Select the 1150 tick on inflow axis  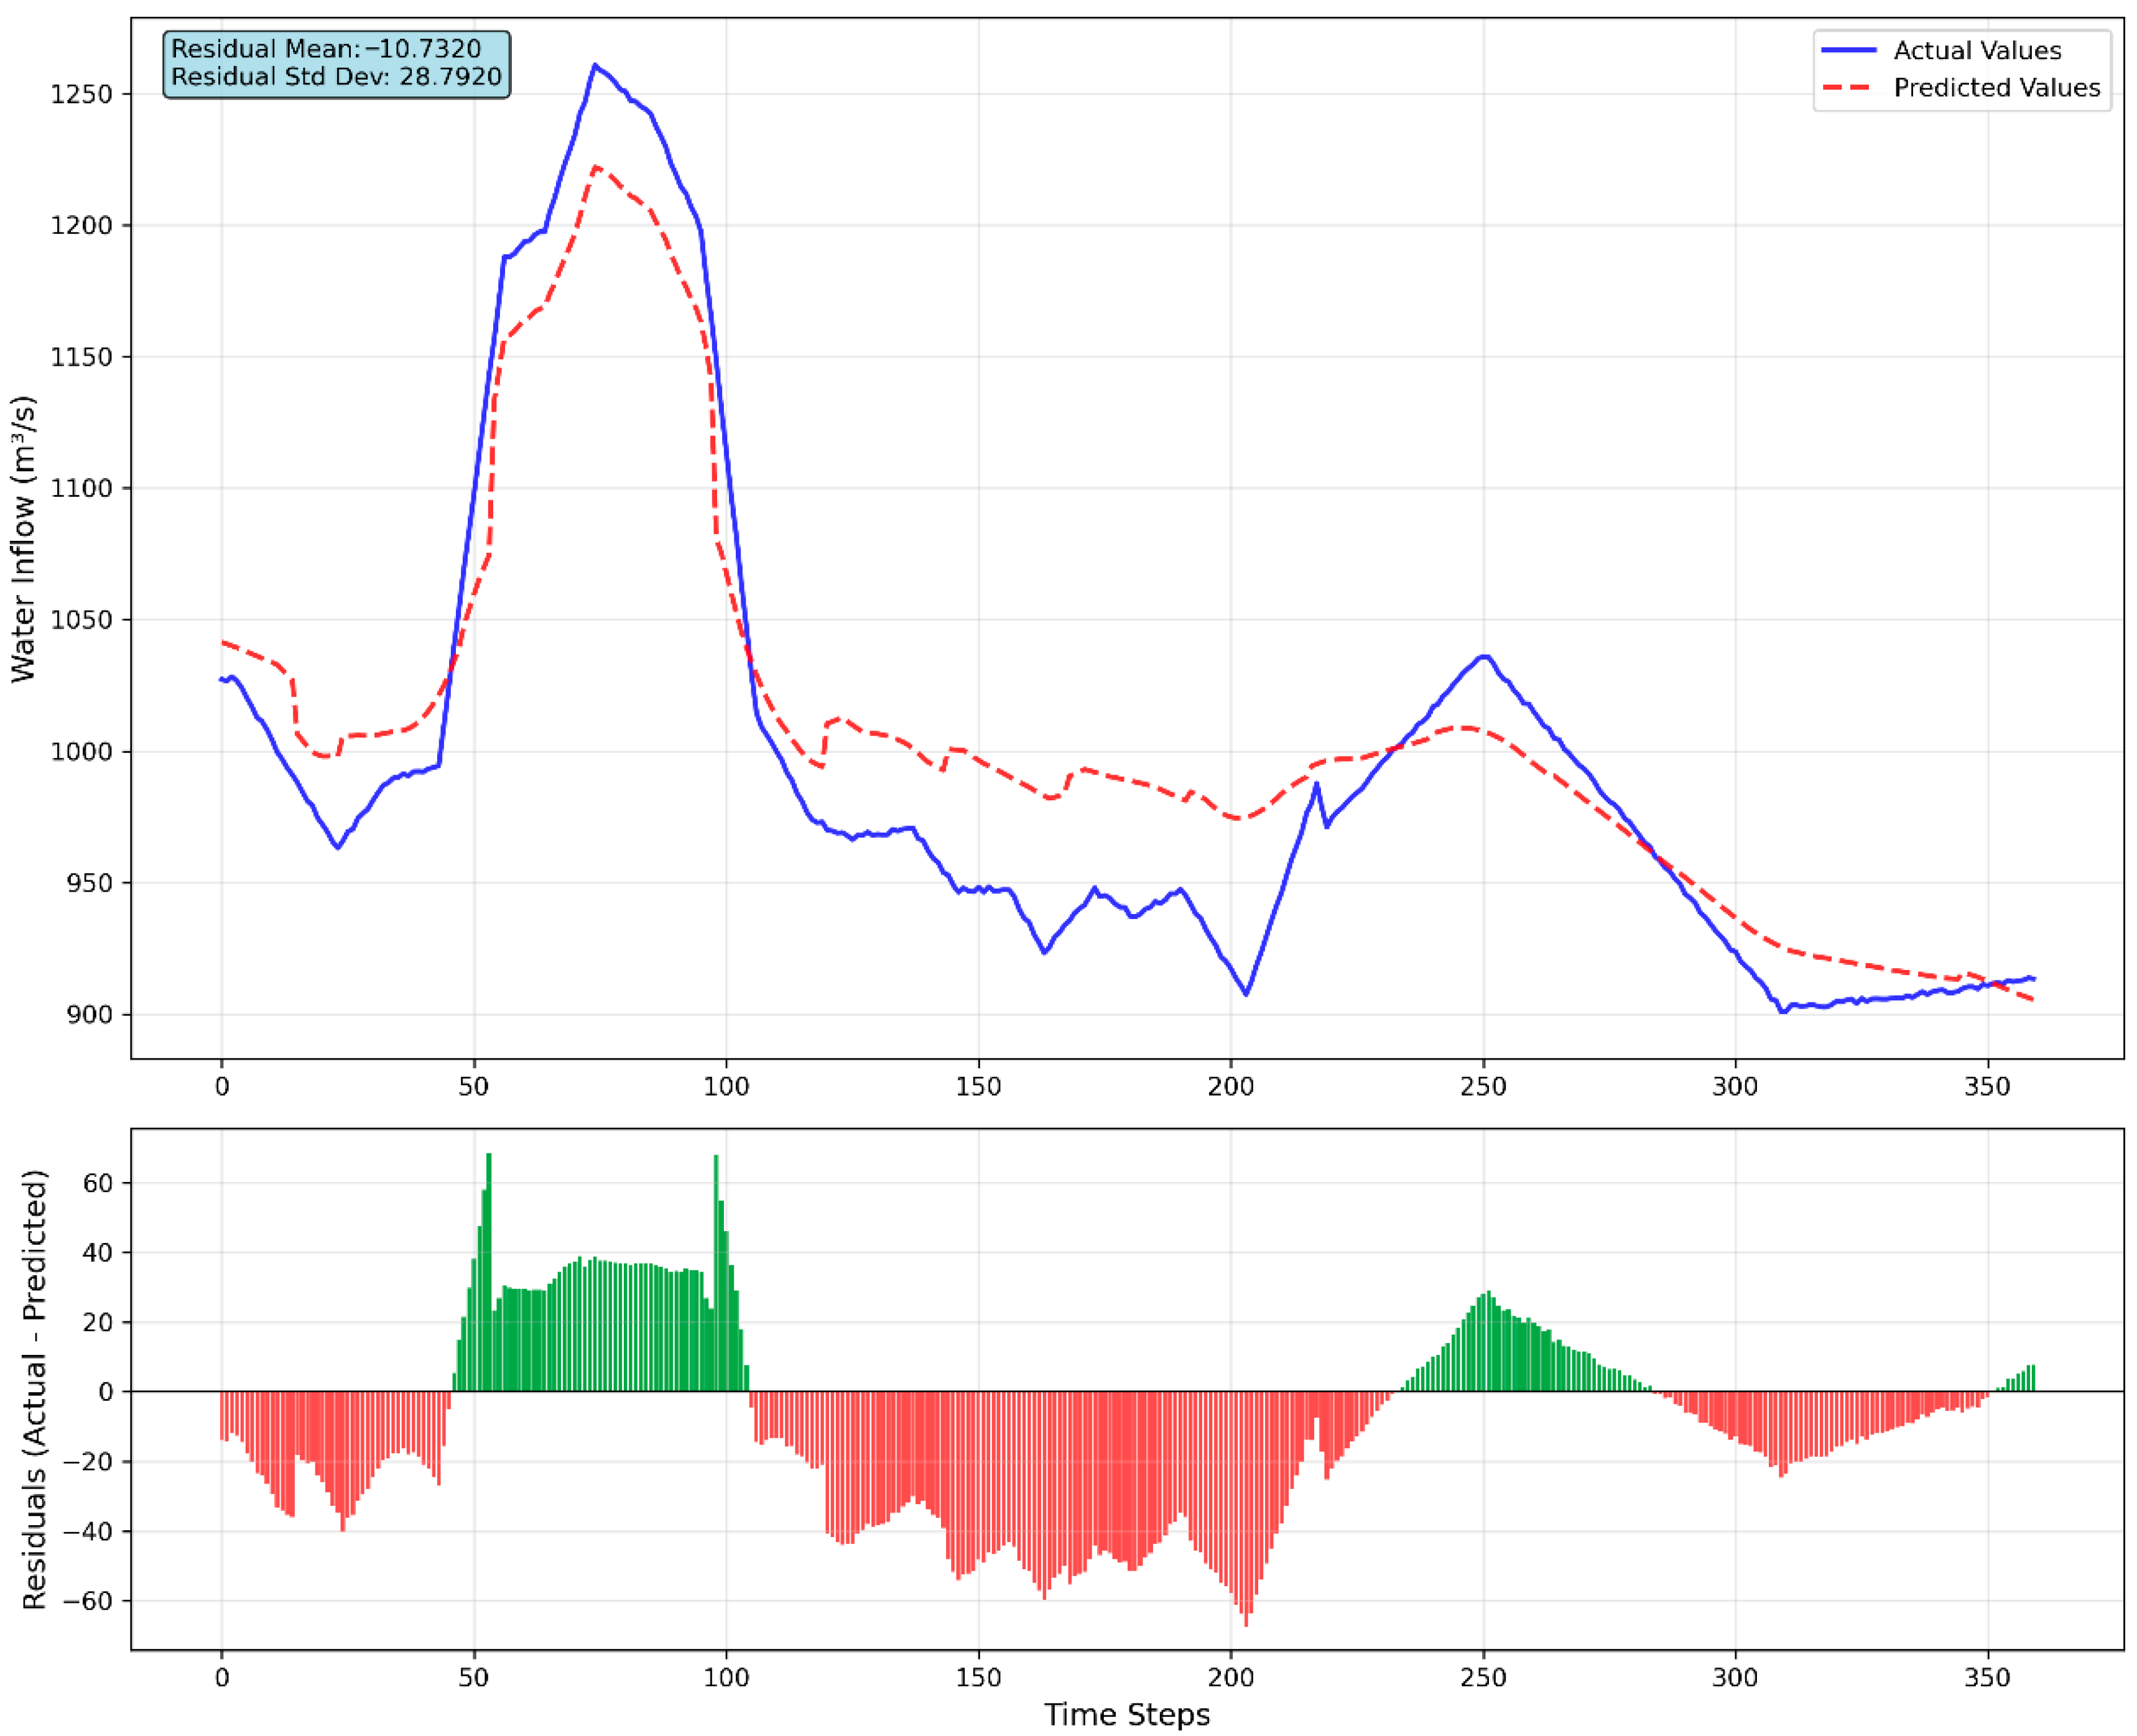[82, 358]
